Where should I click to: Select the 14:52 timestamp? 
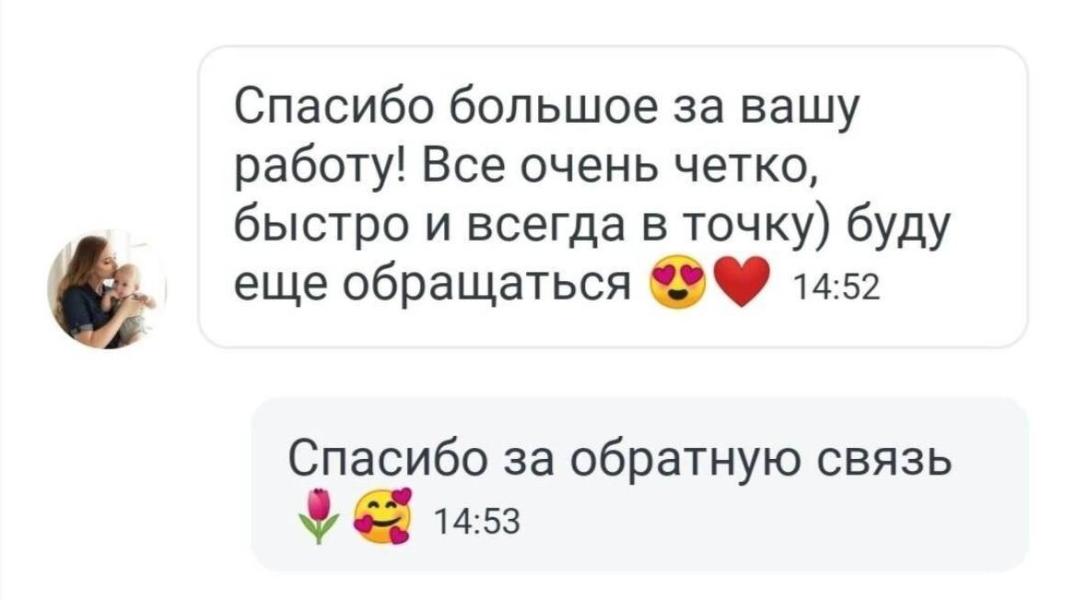pyautogui.click(x=836, y=288)
